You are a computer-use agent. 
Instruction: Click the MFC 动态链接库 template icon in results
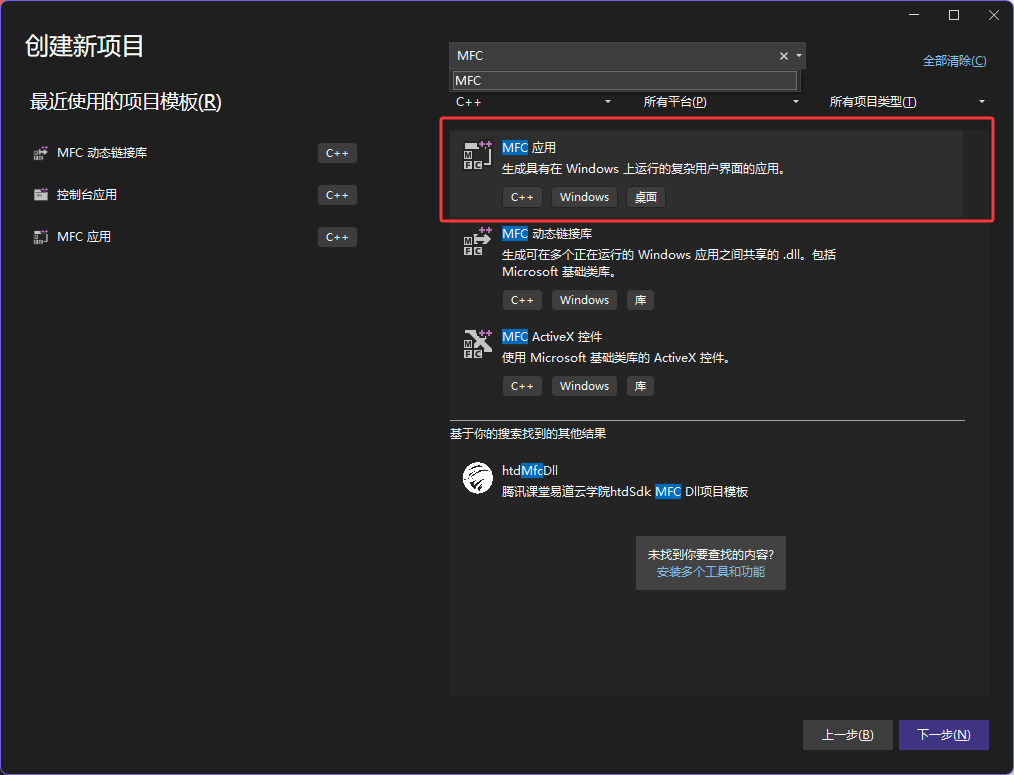pyautogui.click(x=477, y=241)
